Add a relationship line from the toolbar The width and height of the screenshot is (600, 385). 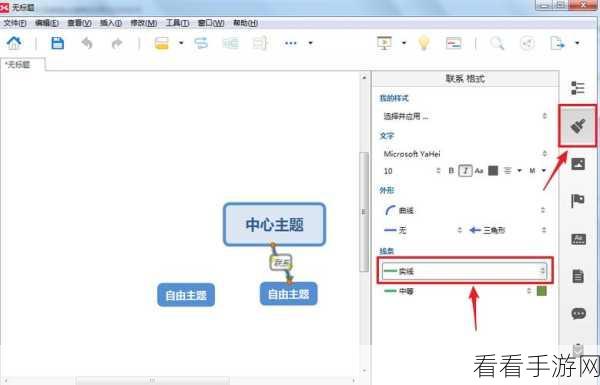[201, 43]
